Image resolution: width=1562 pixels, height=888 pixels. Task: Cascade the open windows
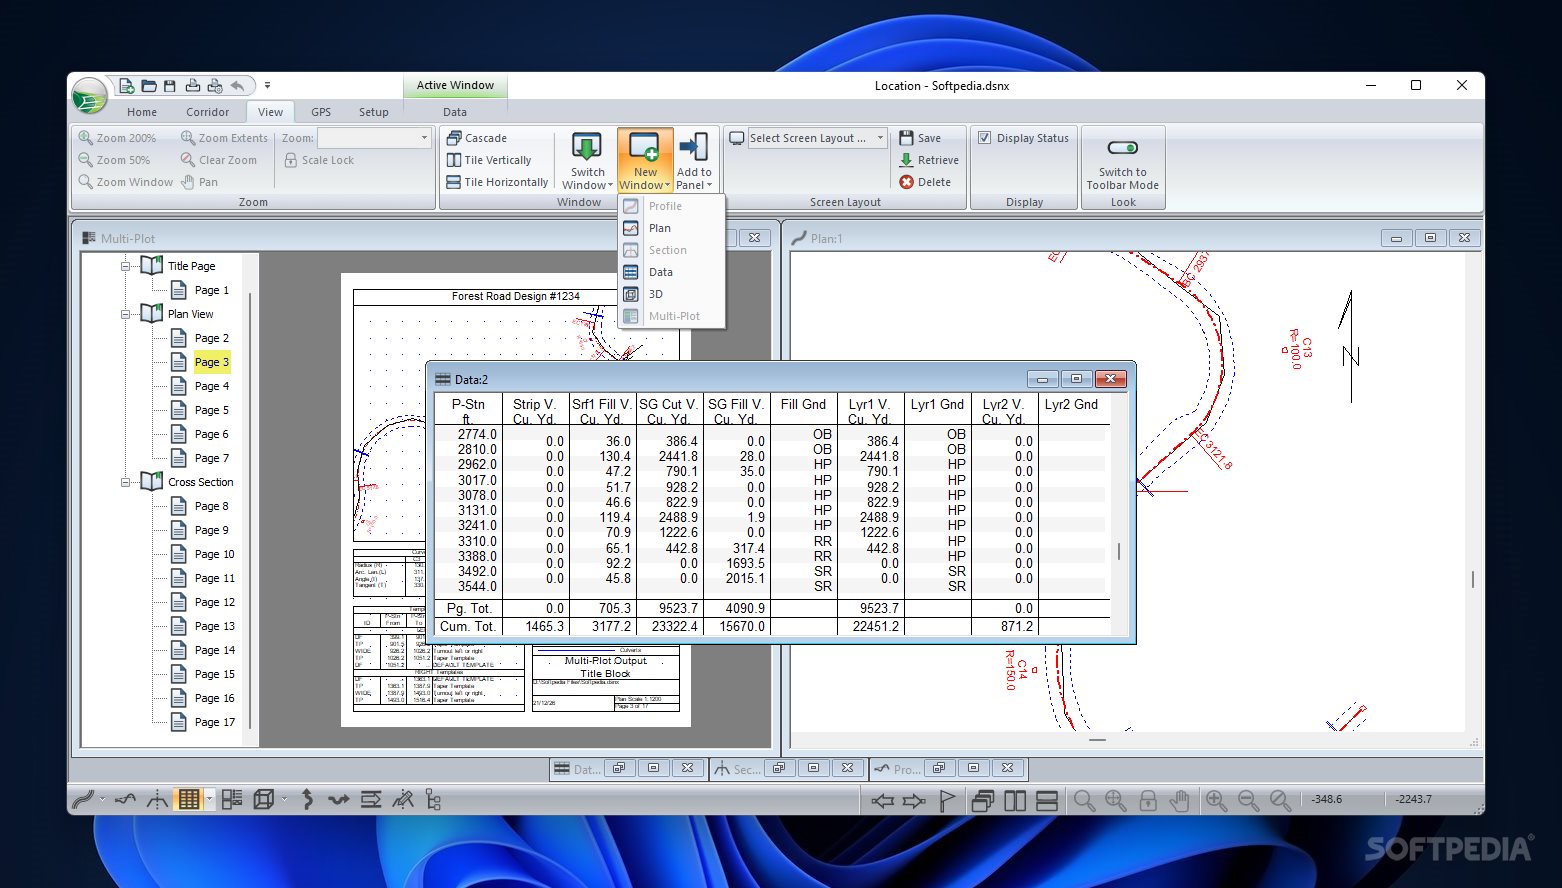pyautogui.click(x=477, y=138)
